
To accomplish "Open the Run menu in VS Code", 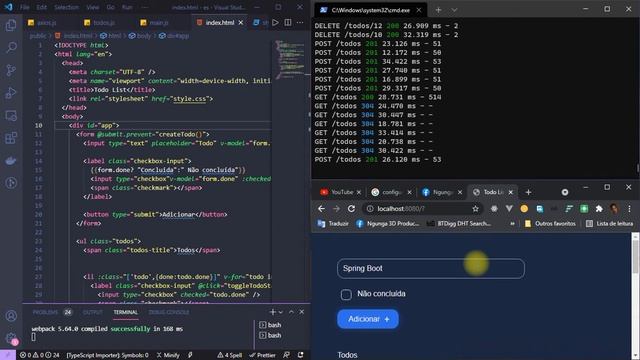I will (x=127, y=7).
